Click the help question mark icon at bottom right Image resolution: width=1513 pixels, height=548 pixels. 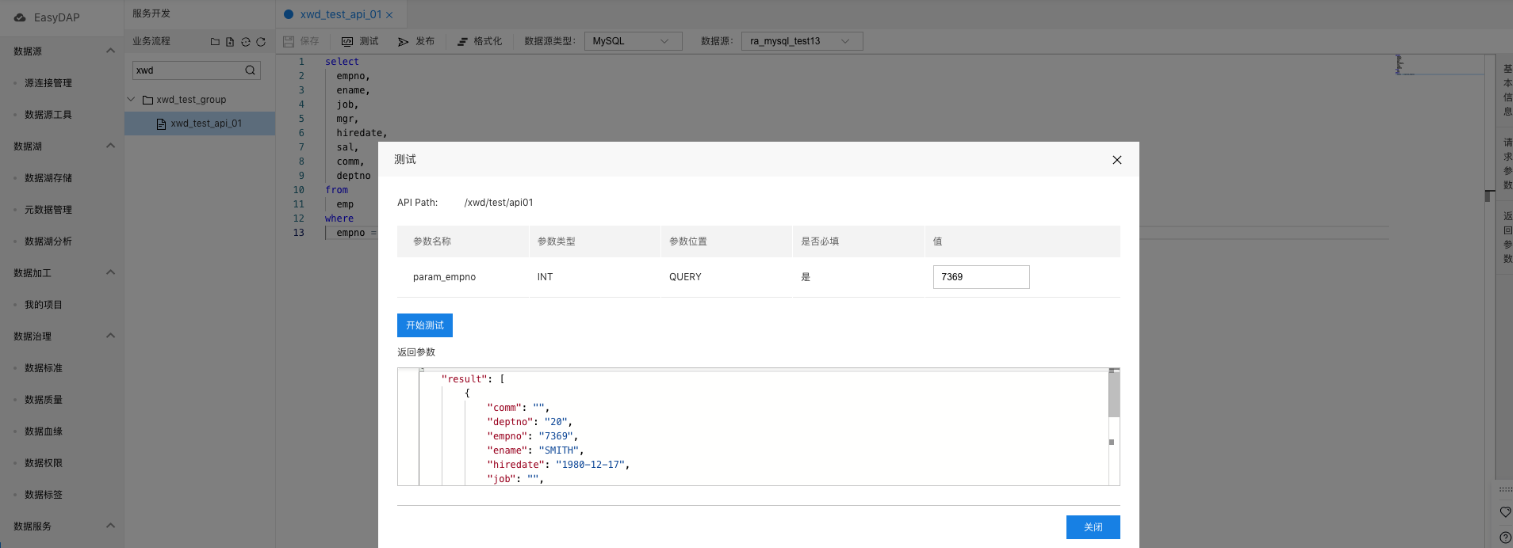coord(1505,537)
